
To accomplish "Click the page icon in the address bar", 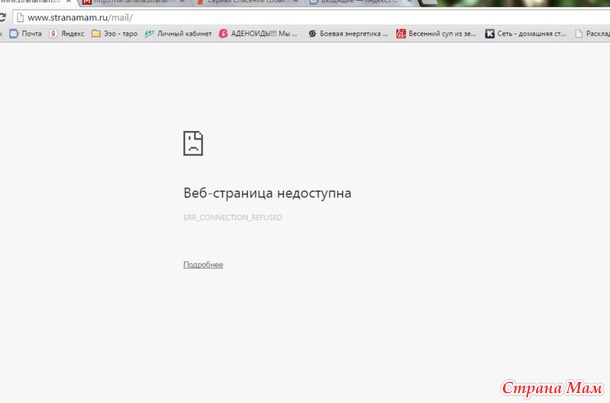I will tap(20, 18).
